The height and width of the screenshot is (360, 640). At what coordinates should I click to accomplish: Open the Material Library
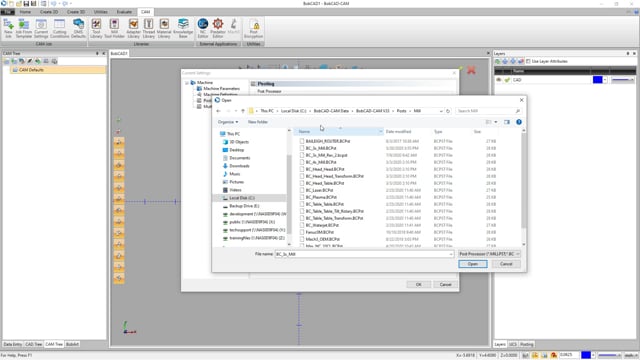click(164, 28)
